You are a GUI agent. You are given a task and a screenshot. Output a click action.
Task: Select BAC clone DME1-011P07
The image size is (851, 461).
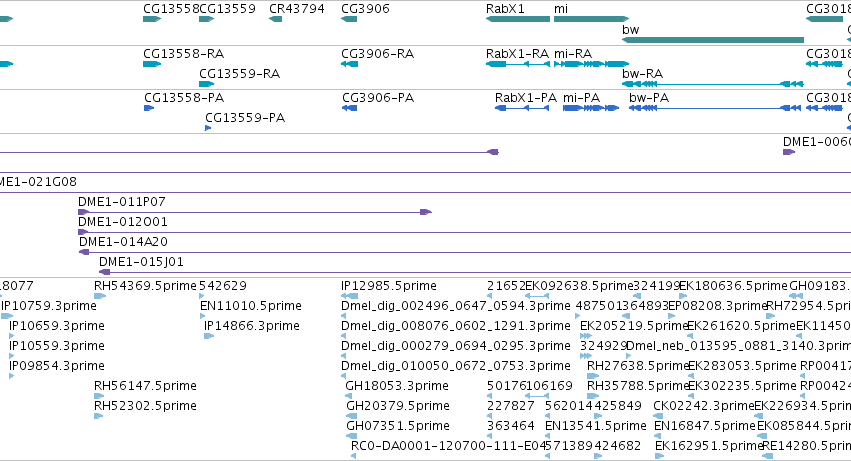pos(255,212)
